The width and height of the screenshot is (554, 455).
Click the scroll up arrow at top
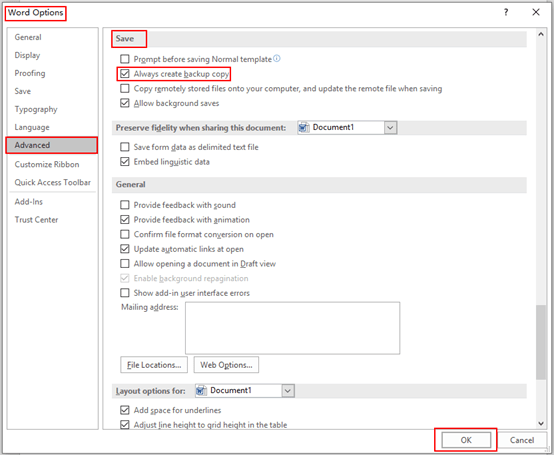(541, 34)
